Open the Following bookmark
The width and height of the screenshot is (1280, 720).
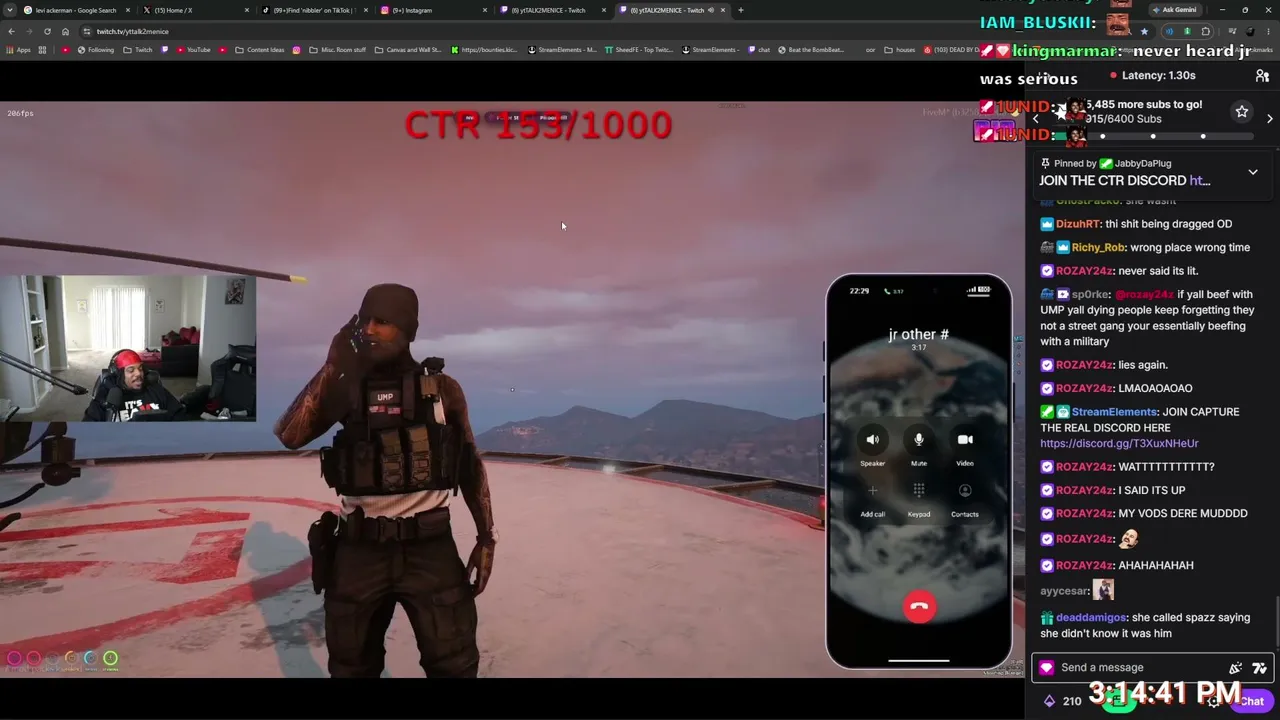pyautogui.click(x=96, y=50)
